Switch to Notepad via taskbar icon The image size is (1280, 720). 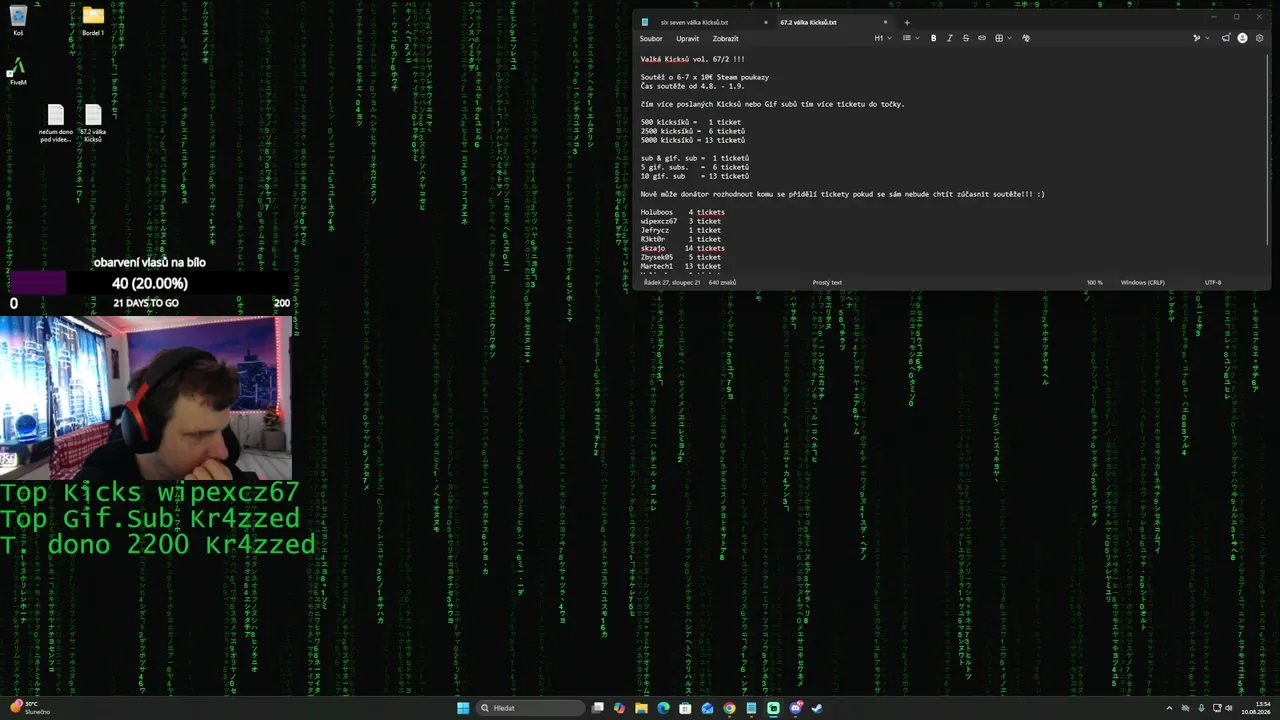tap(751, 708)
